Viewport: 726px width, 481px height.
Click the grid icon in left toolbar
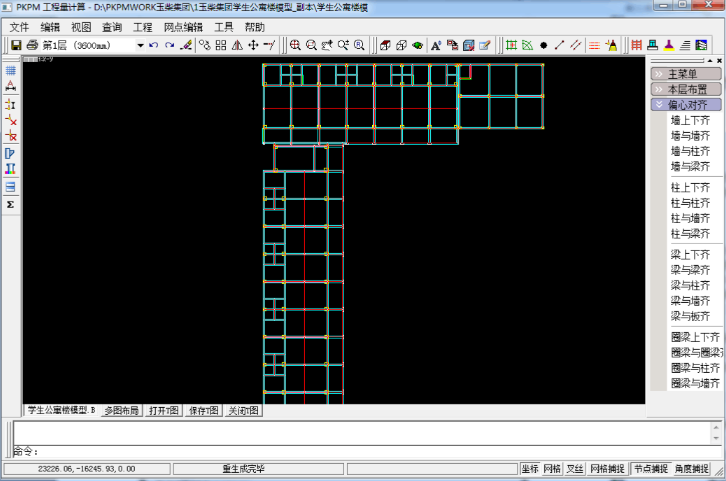tap(10, 70)
